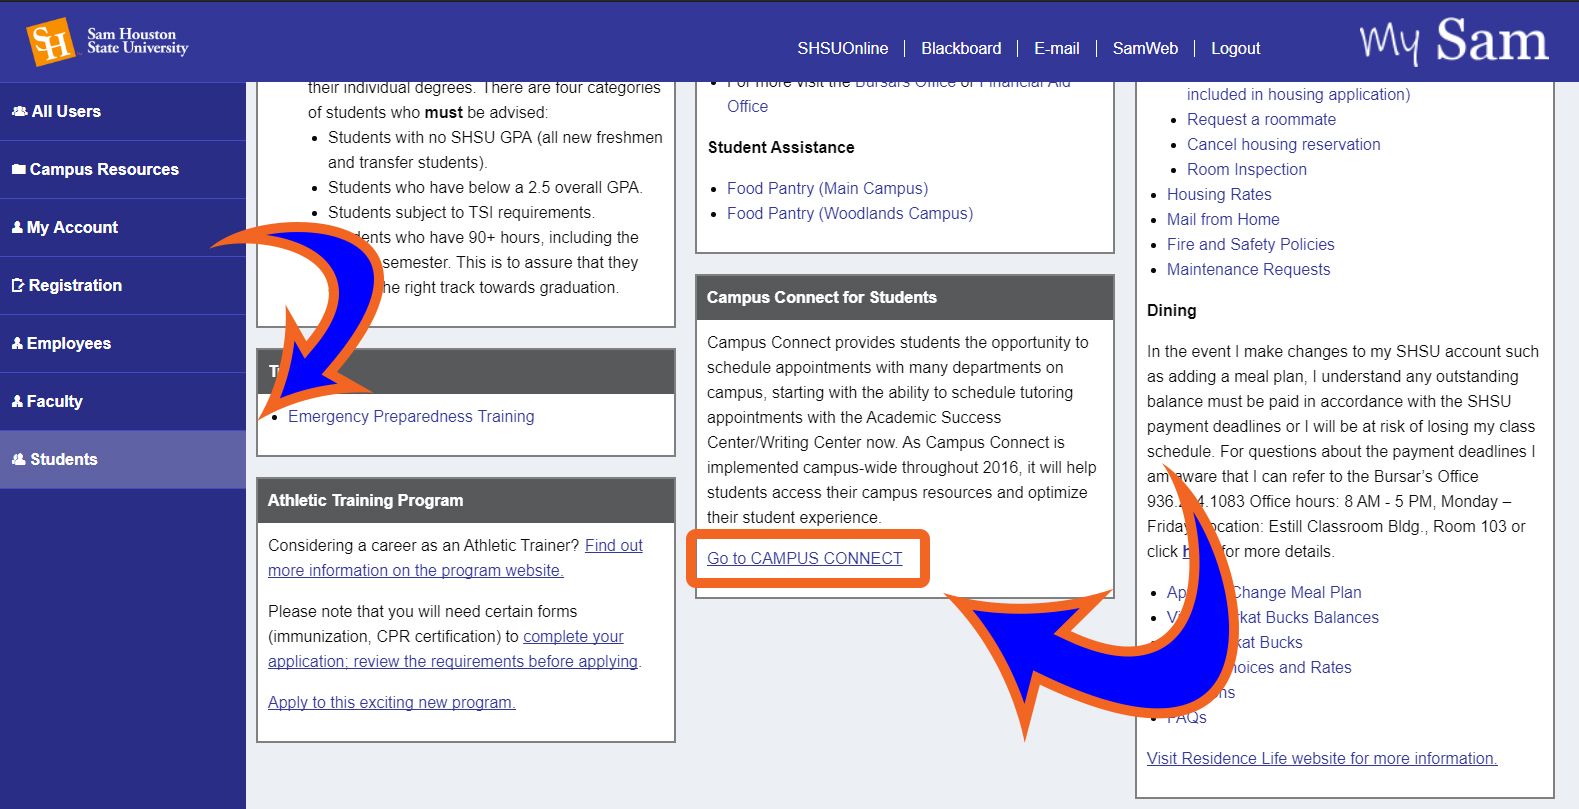Open the Food Pantry (Woodlands Campus) link
1579x809 pixels.
point(850,213)
